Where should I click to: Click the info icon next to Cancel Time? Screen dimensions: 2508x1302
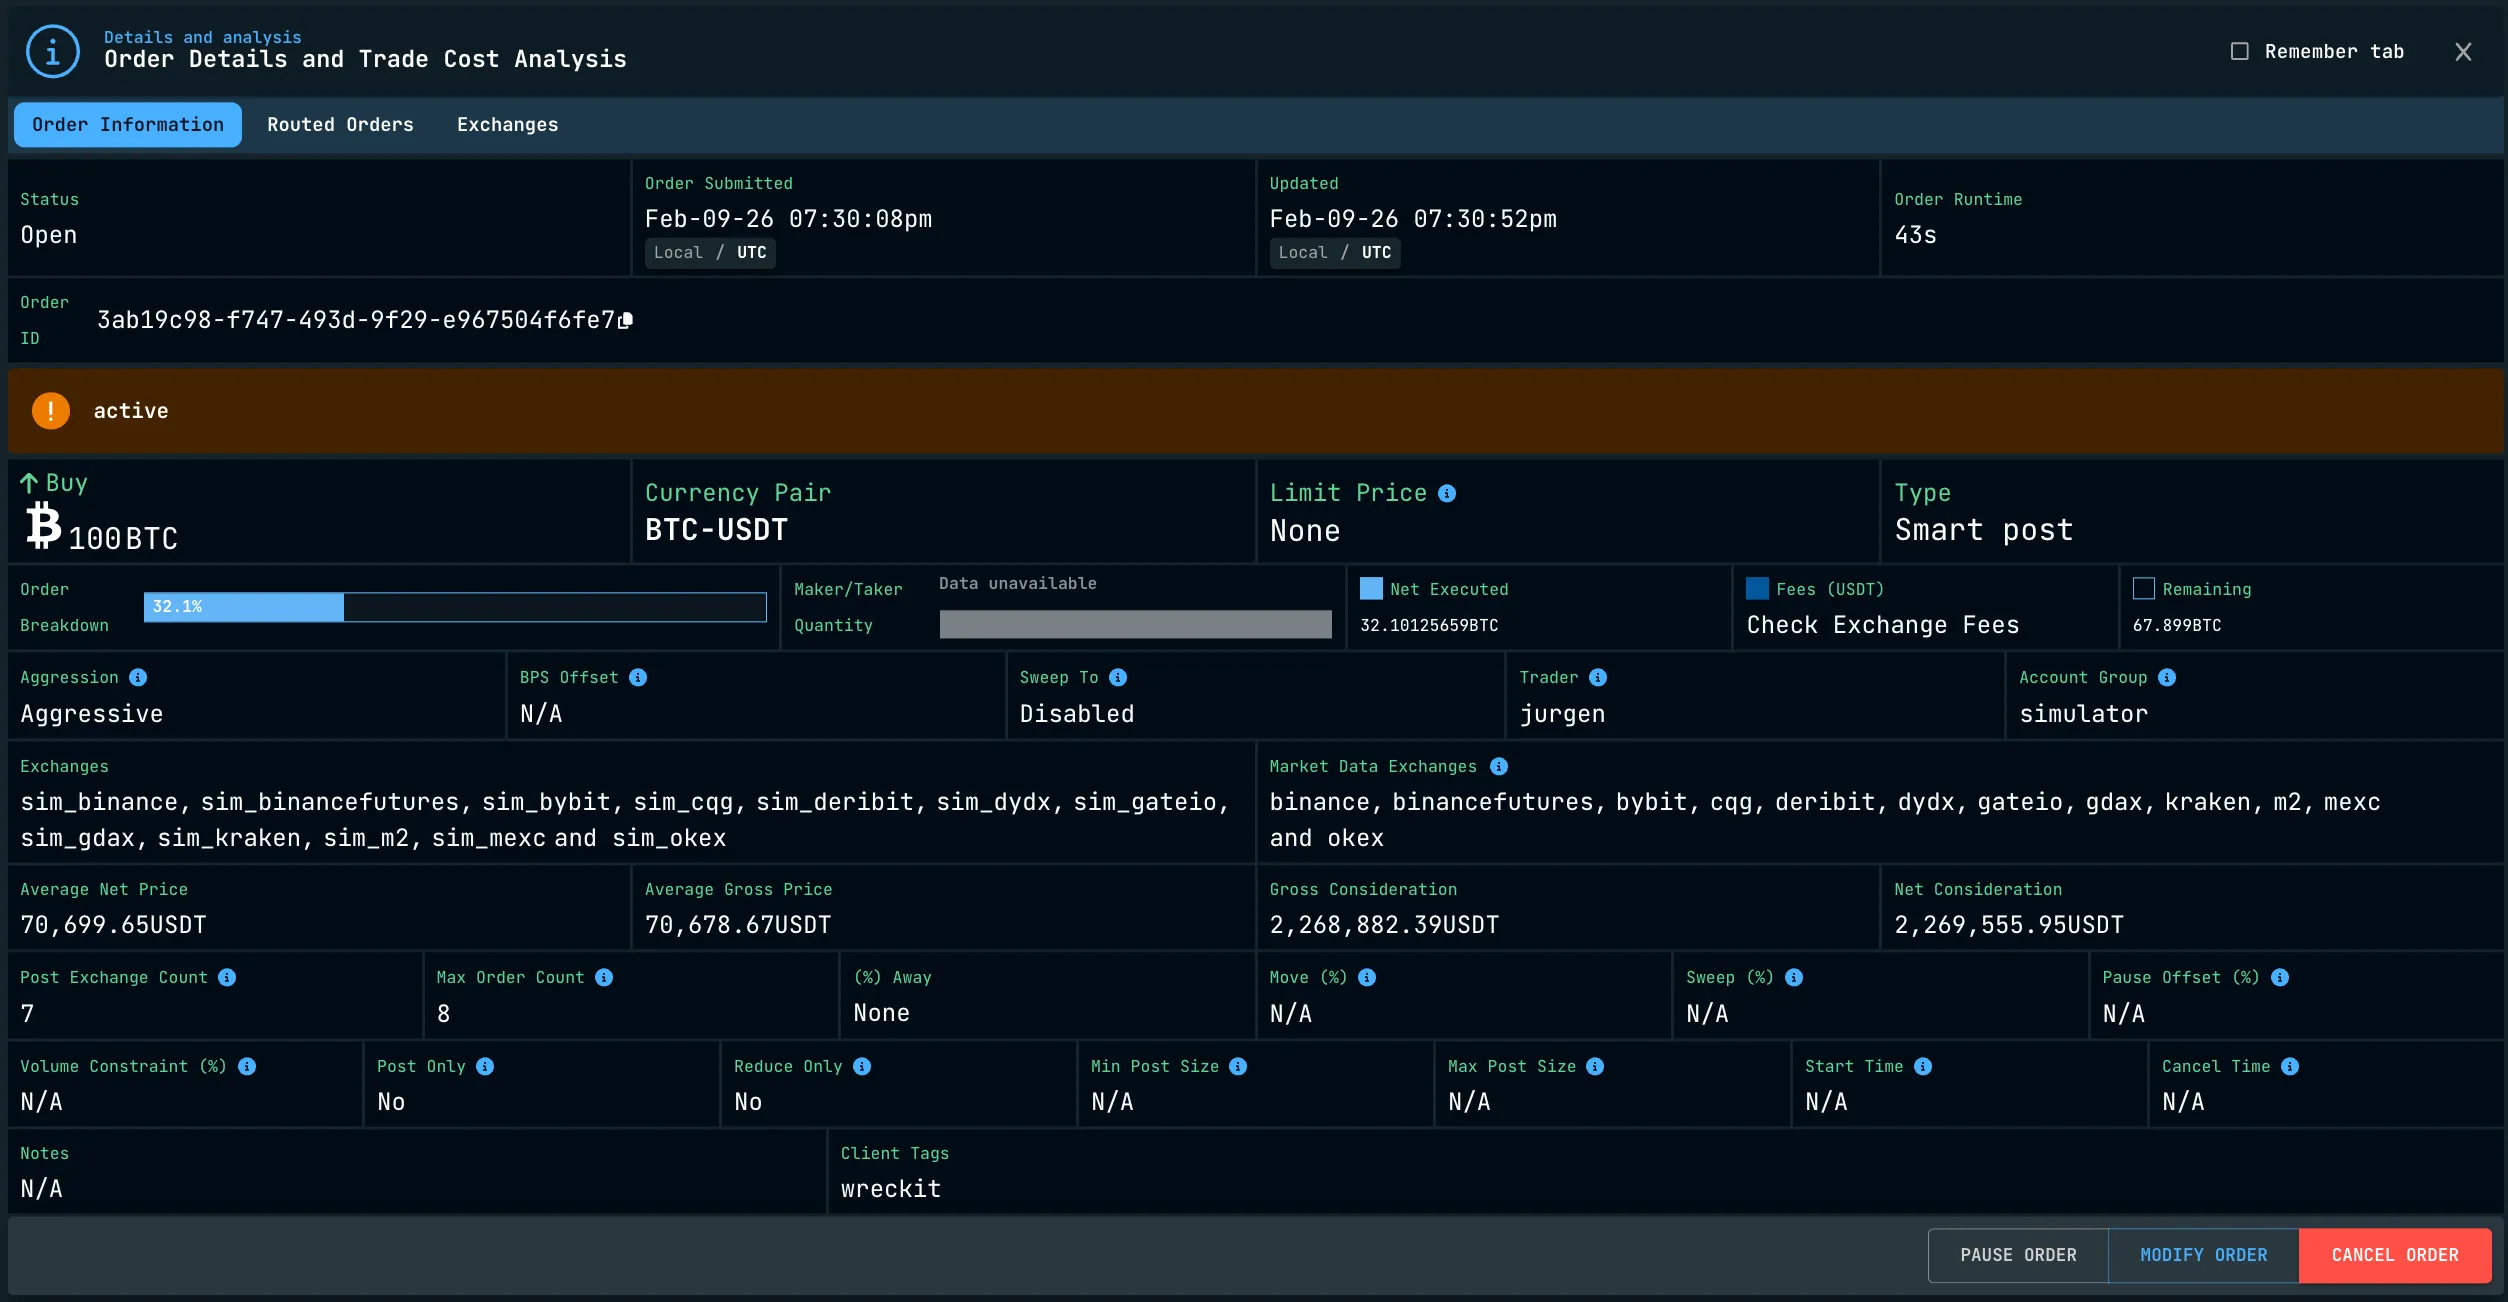tap(2290, 1066)
